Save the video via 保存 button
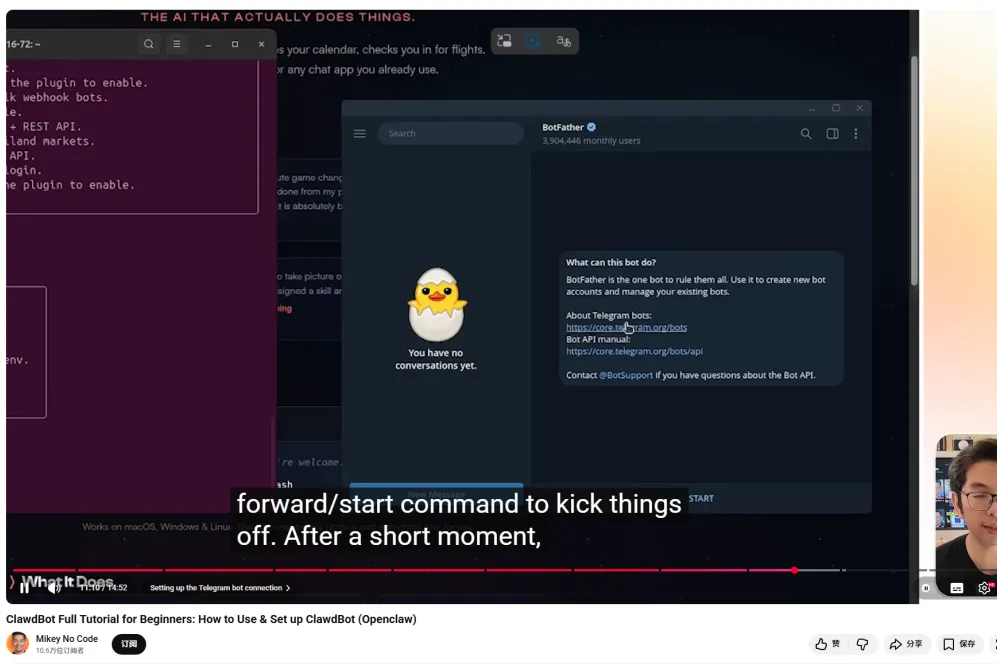The image size is (997, 664). [959, 644]
